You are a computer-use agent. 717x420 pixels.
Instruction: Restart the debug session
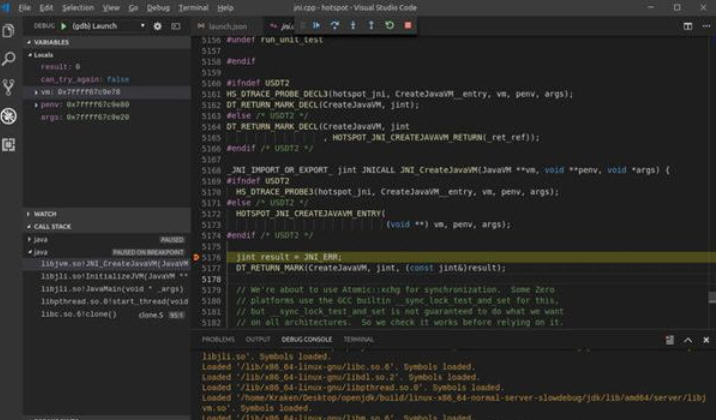(x=389, y=25)
